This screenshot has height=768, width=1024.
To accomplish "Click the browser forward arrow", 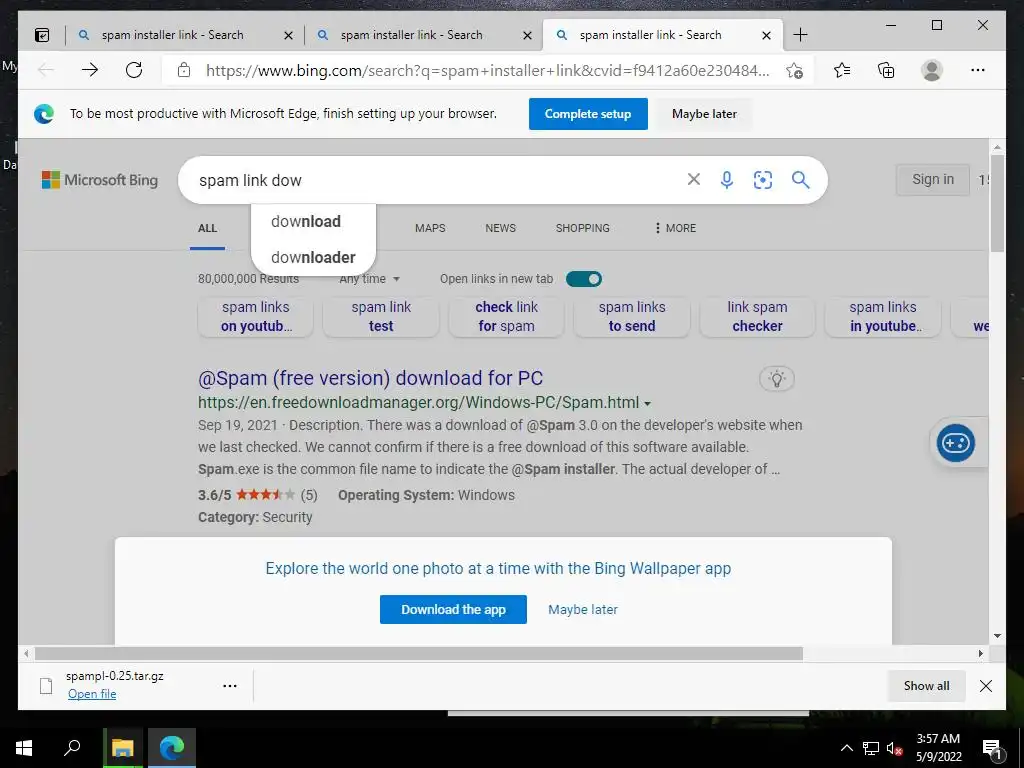I will point(90,70).
